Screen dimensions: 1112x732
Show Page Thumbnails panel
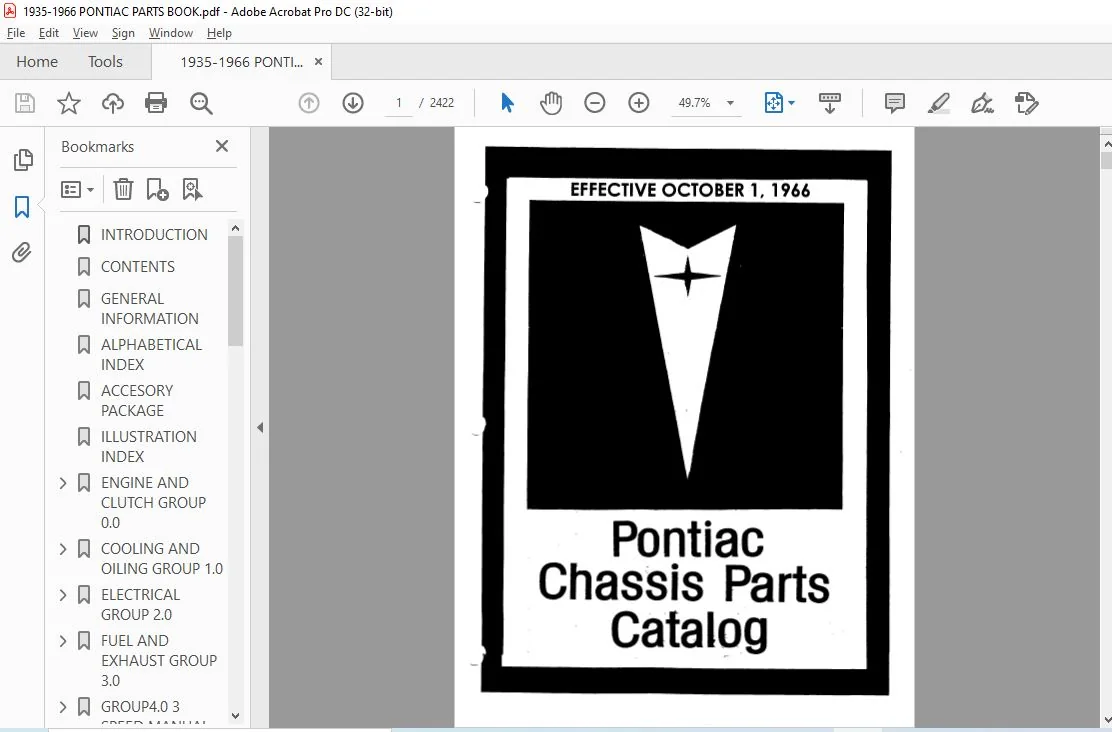click(23, 160)
